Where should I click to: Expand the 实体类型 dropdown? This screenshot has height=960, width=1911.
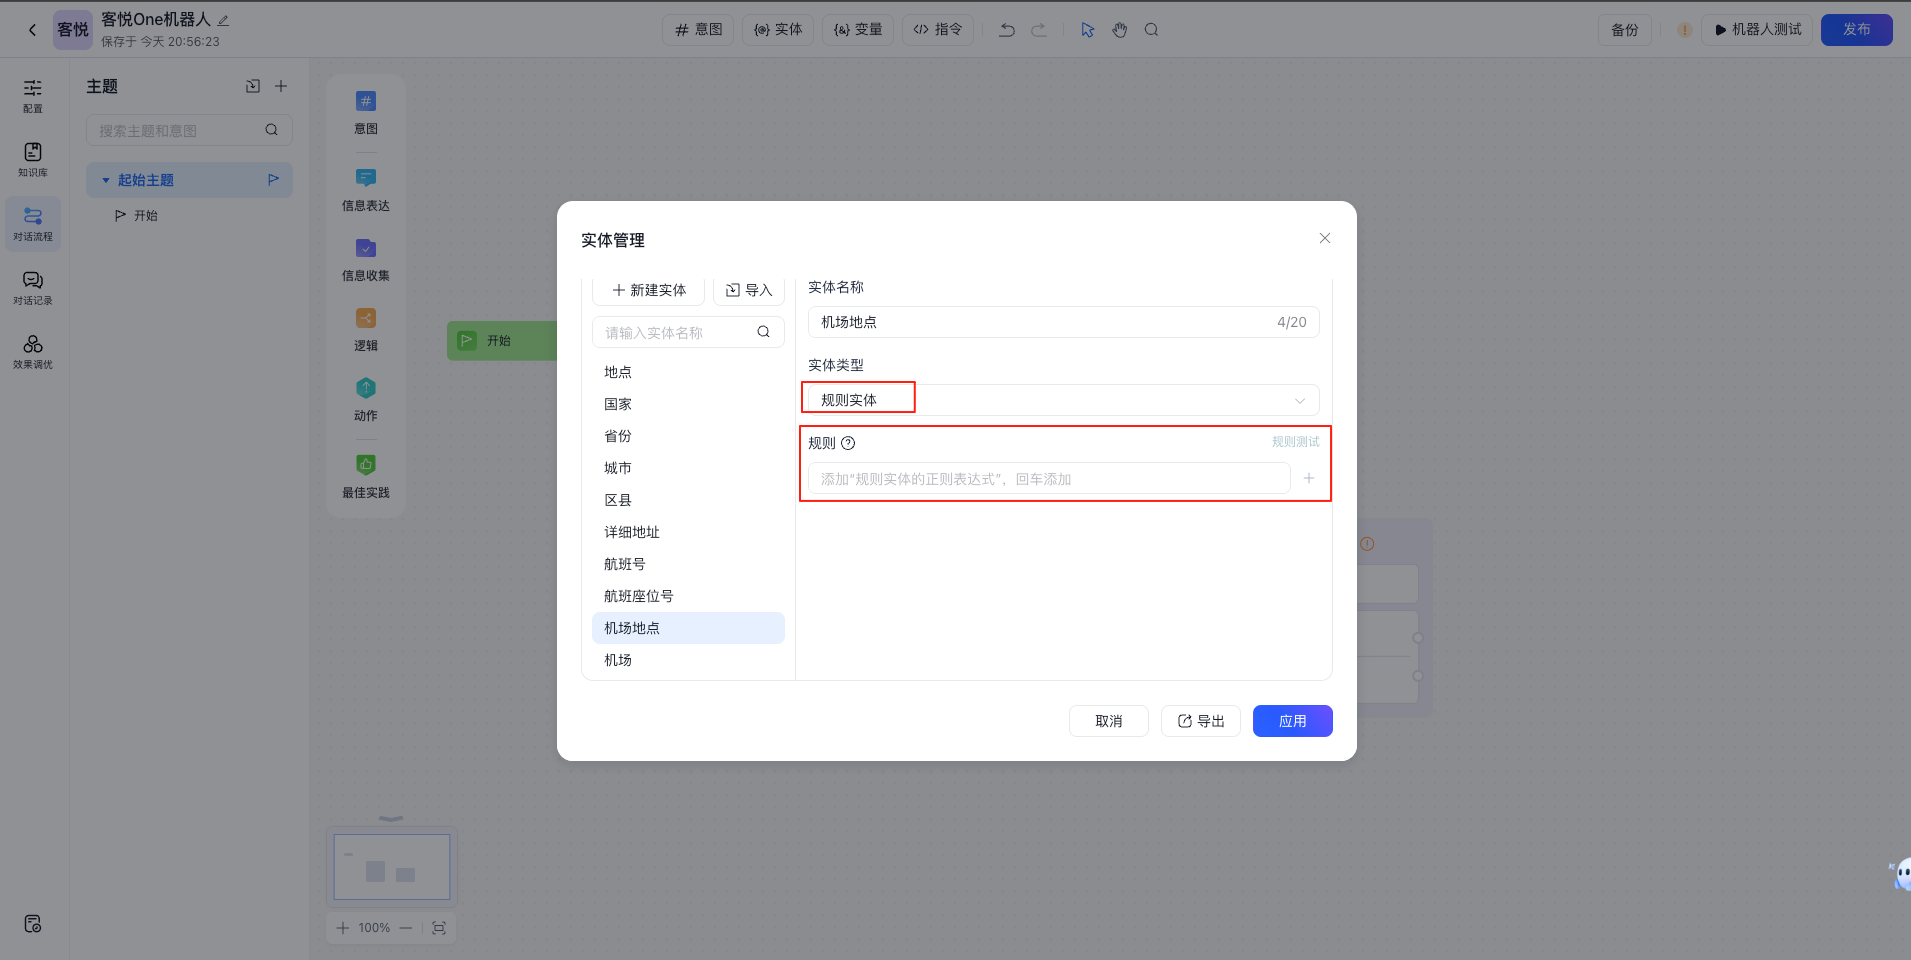[x=1299, y=400]
